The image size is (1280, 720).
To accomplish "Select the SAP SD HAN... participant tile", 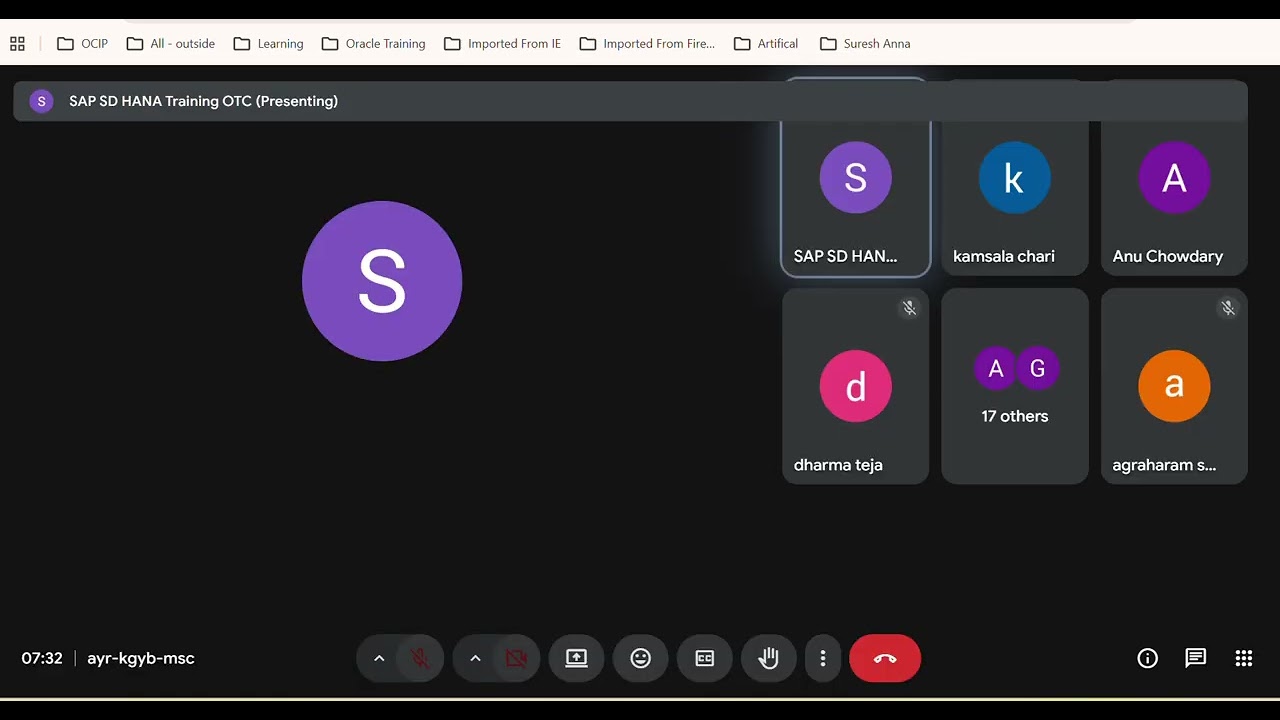I will point(855,178).
